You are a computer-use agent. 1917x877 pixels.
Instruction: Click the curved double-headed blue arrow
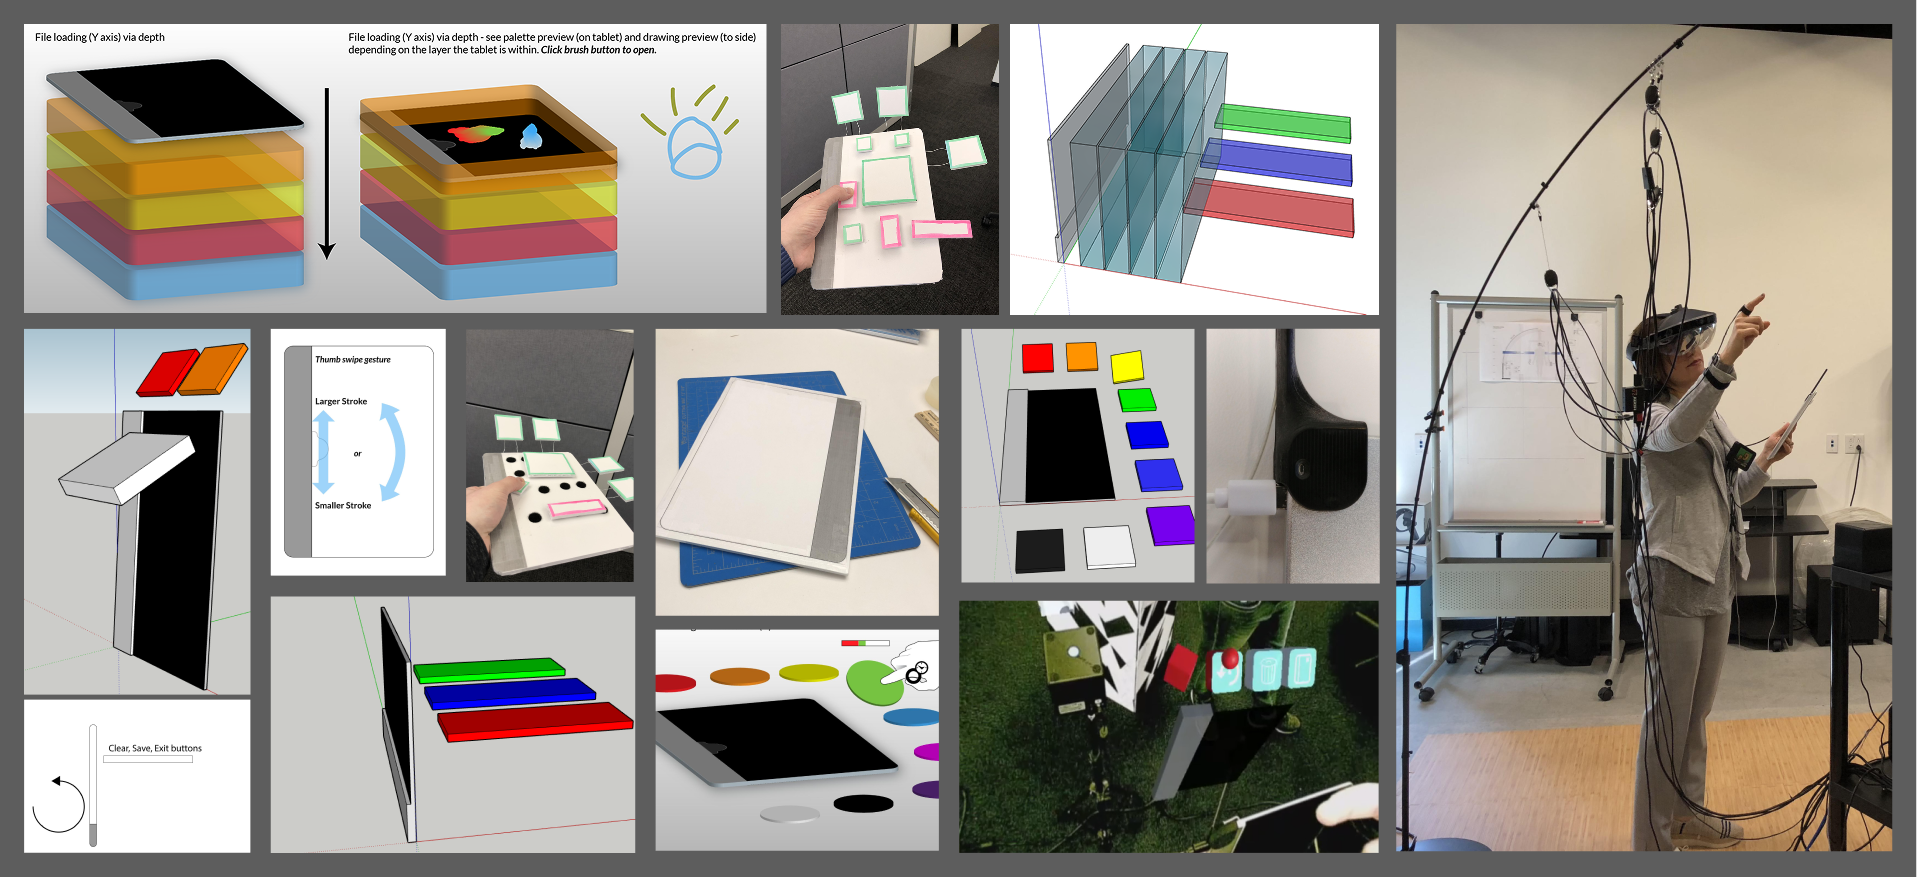tap(392, 452)
